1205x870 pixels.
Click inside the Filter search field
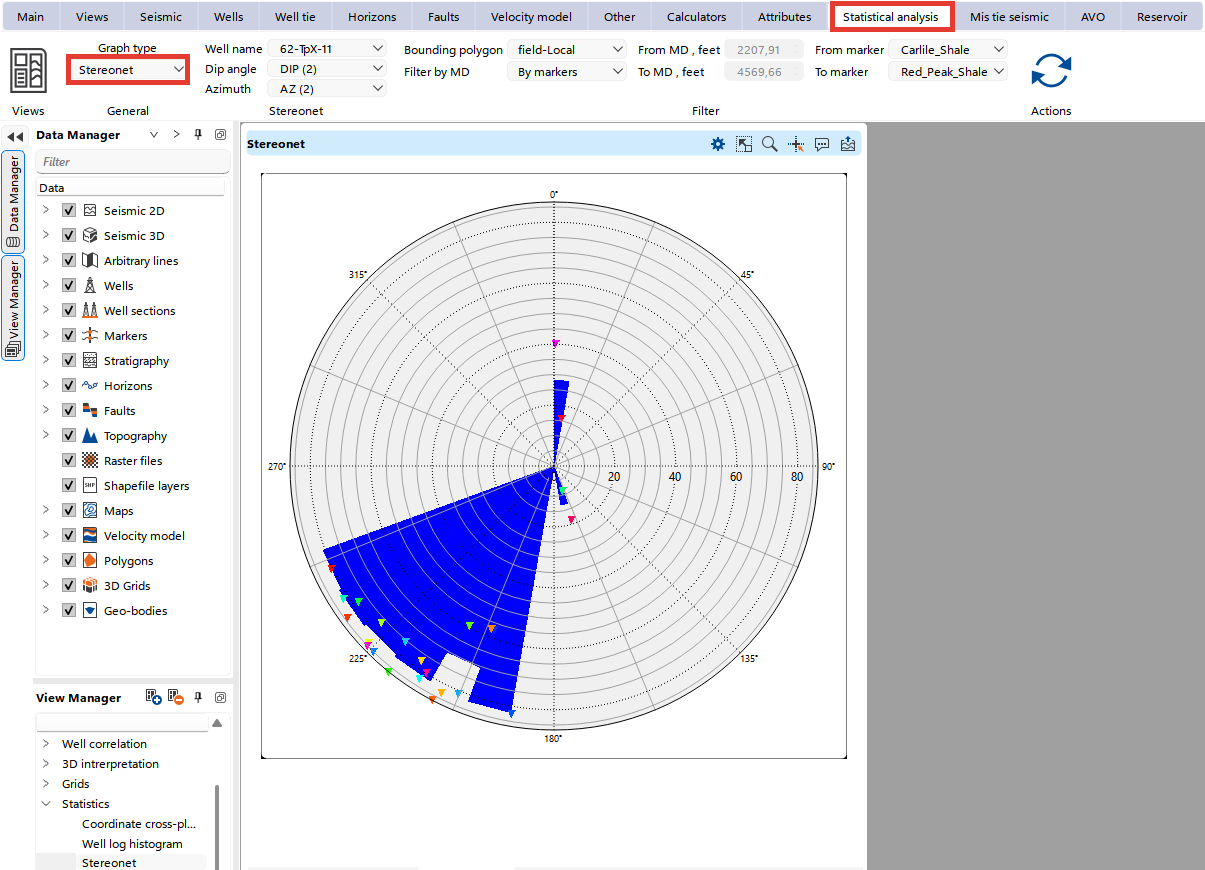132,161
